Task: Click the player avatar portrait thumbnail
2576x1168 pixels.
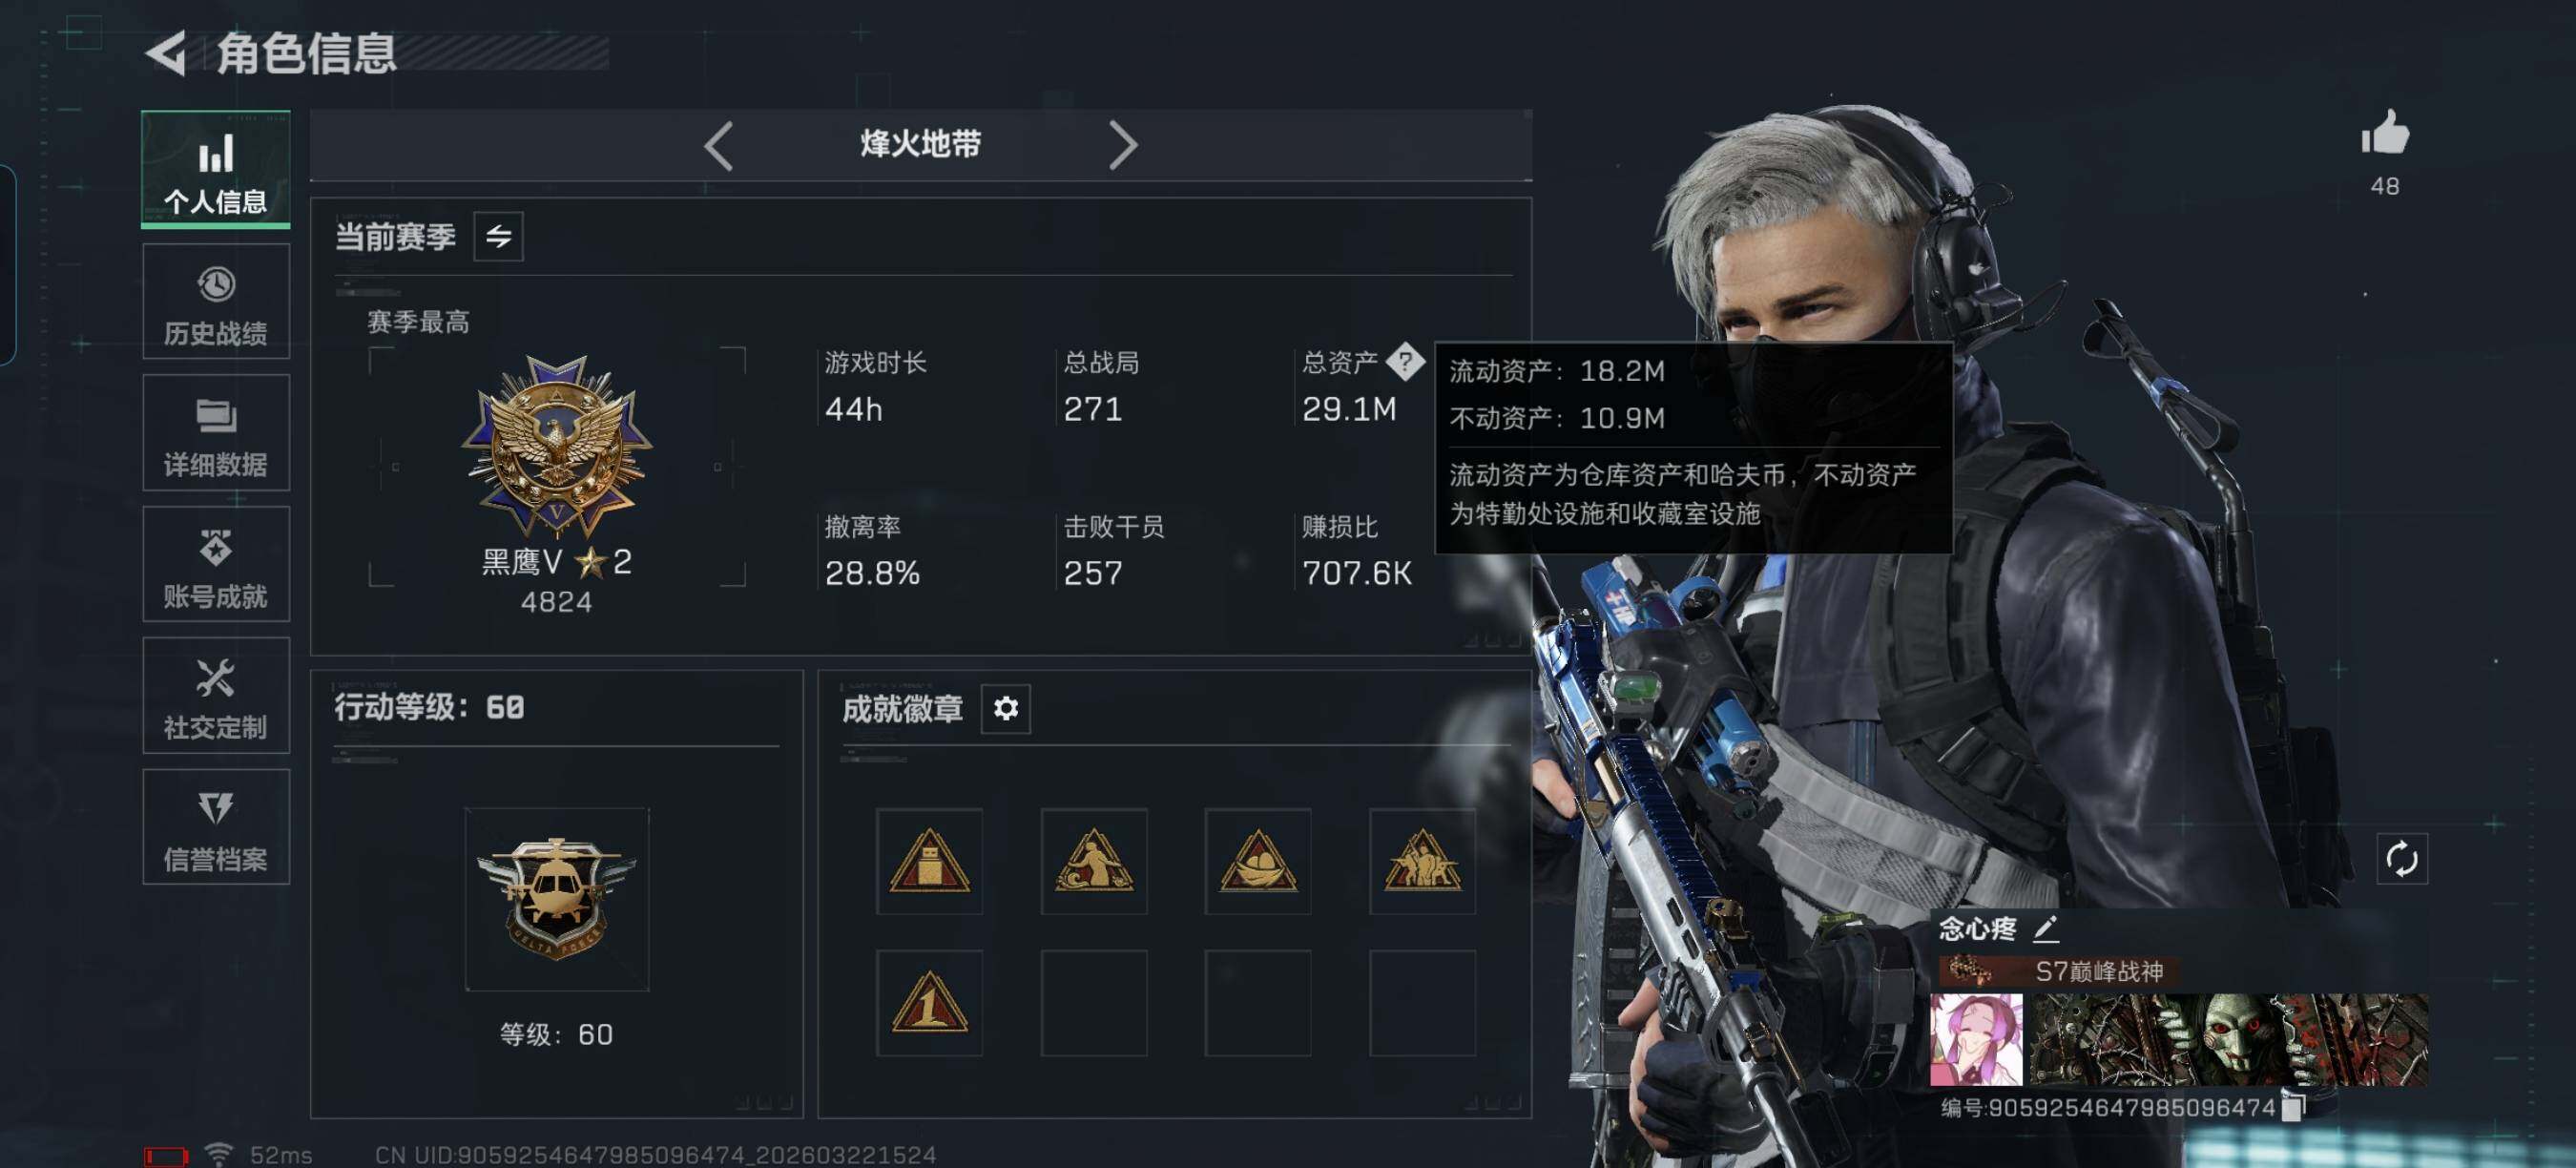Action: point(1976,1040)
